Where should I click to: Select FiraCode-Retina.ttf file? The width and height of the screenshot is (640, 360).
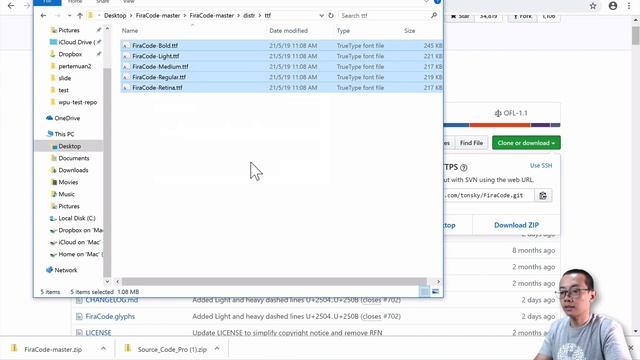click(282, 88)
